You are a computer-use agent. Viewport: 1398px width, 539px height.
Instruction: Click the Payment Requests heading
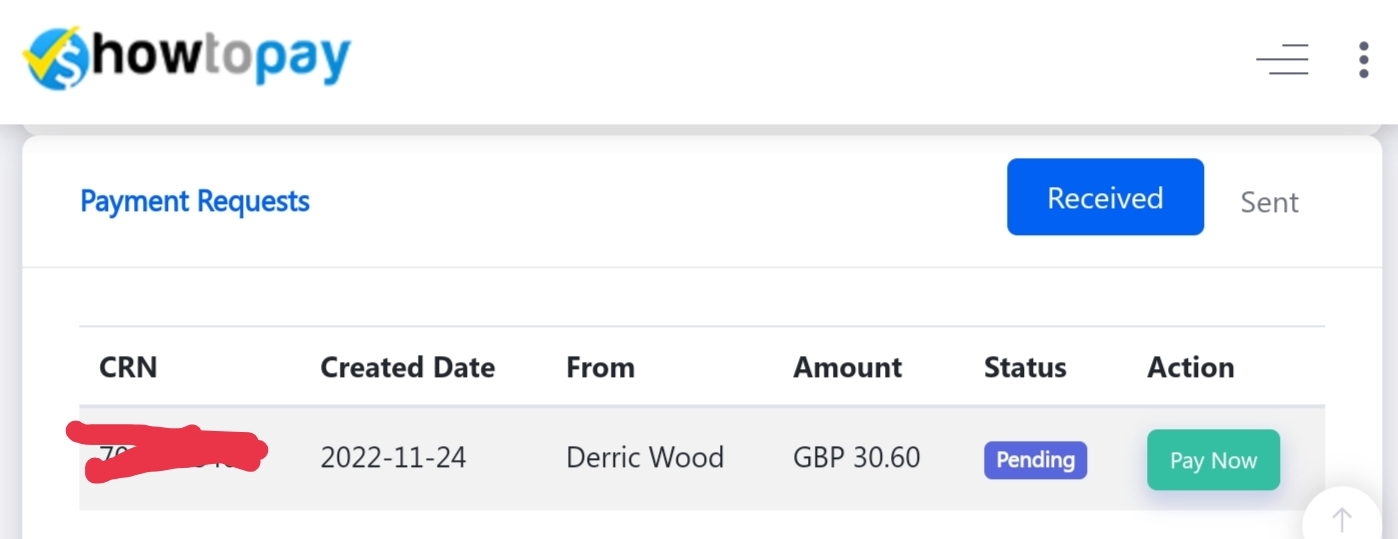pyautogui.click(x=195, y=201)
